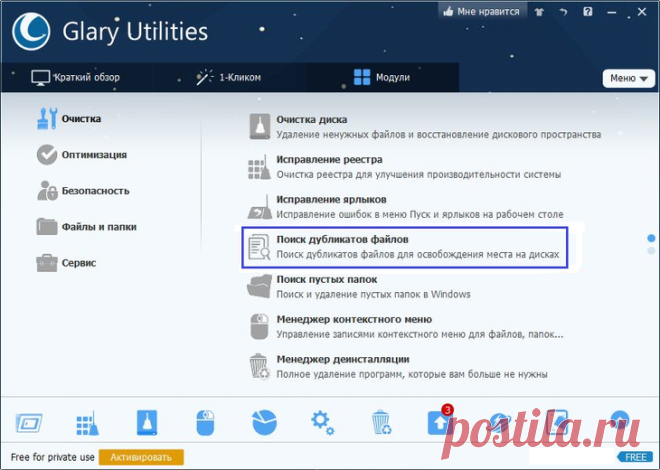Click the Context Menu Manager mouse icon

tap(259, 326)
